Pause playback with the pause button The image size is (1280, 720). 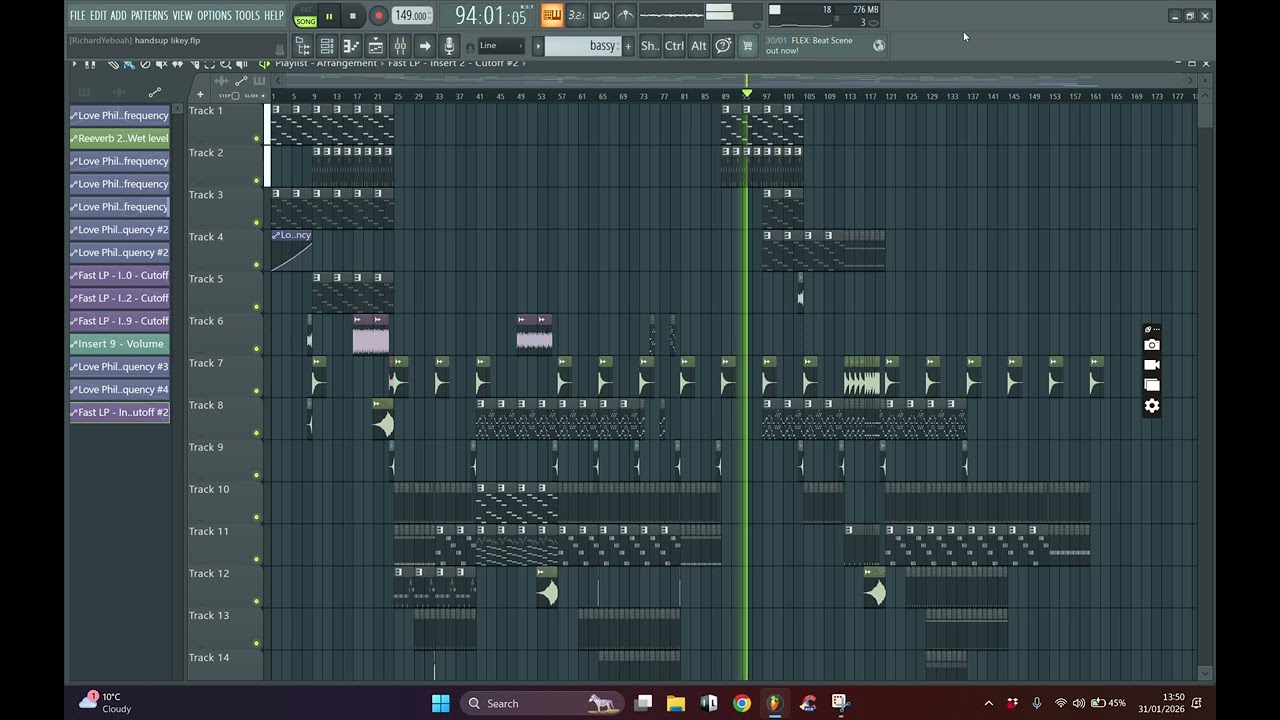click(329, 16)
